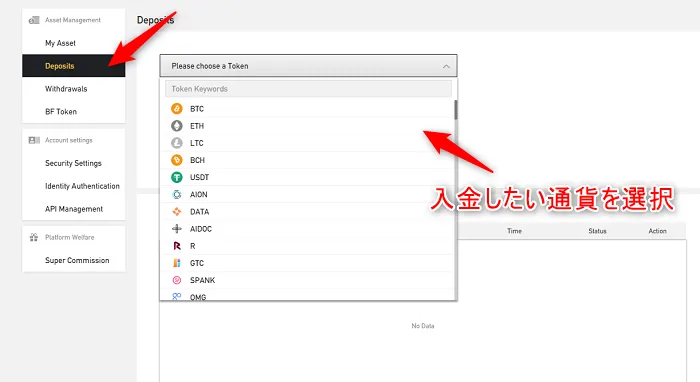Choose BTC from the token list

pos(308,108)
